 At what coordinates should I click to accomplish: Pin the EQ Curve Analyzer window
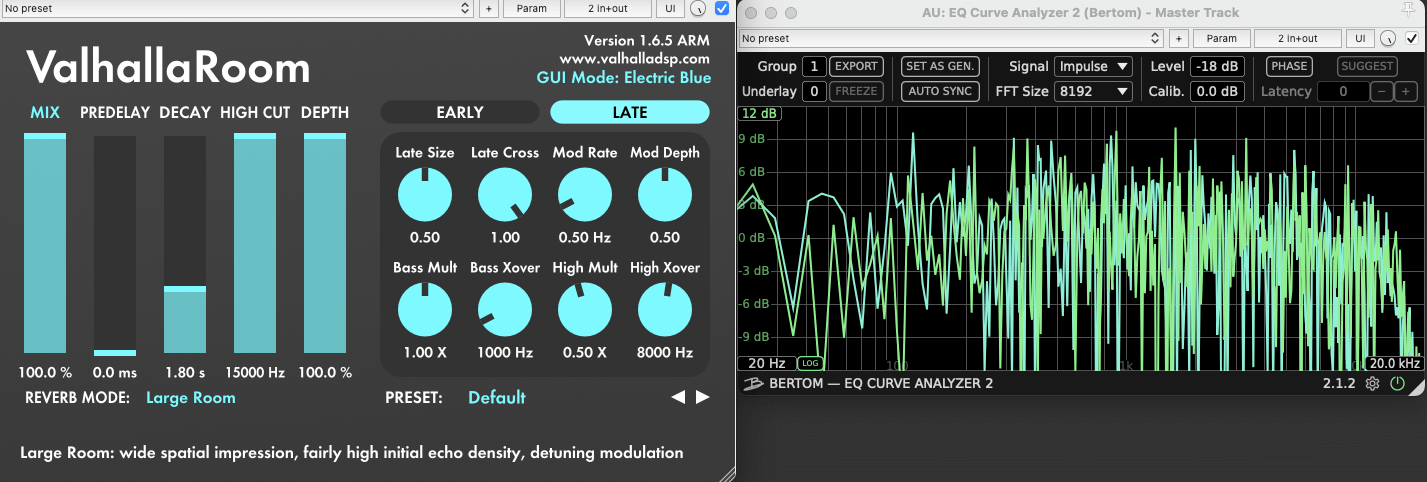[x=1410, y=12]
